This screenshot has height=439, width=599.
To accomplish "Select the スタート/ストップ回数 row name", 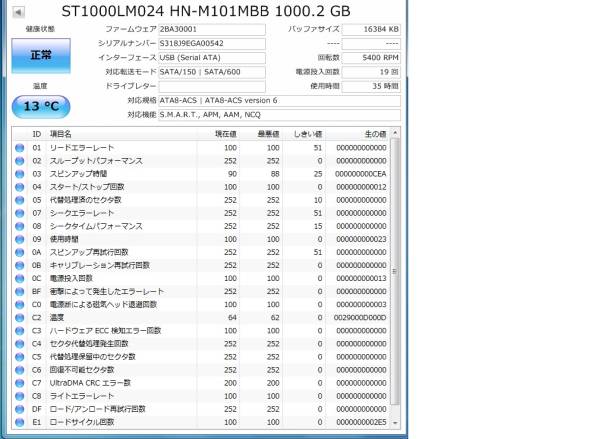I will click(87, 187).
